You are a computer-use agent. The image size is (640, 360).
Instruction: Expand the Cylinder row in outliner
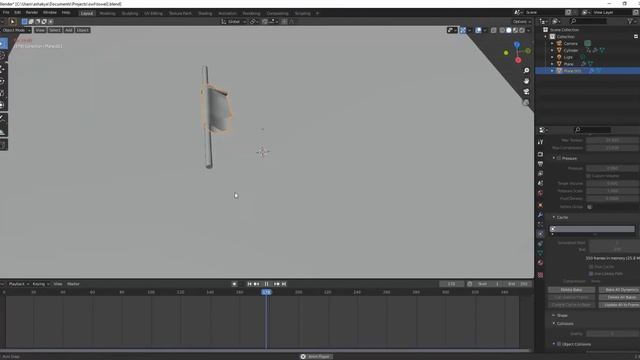tap(552, 50)
